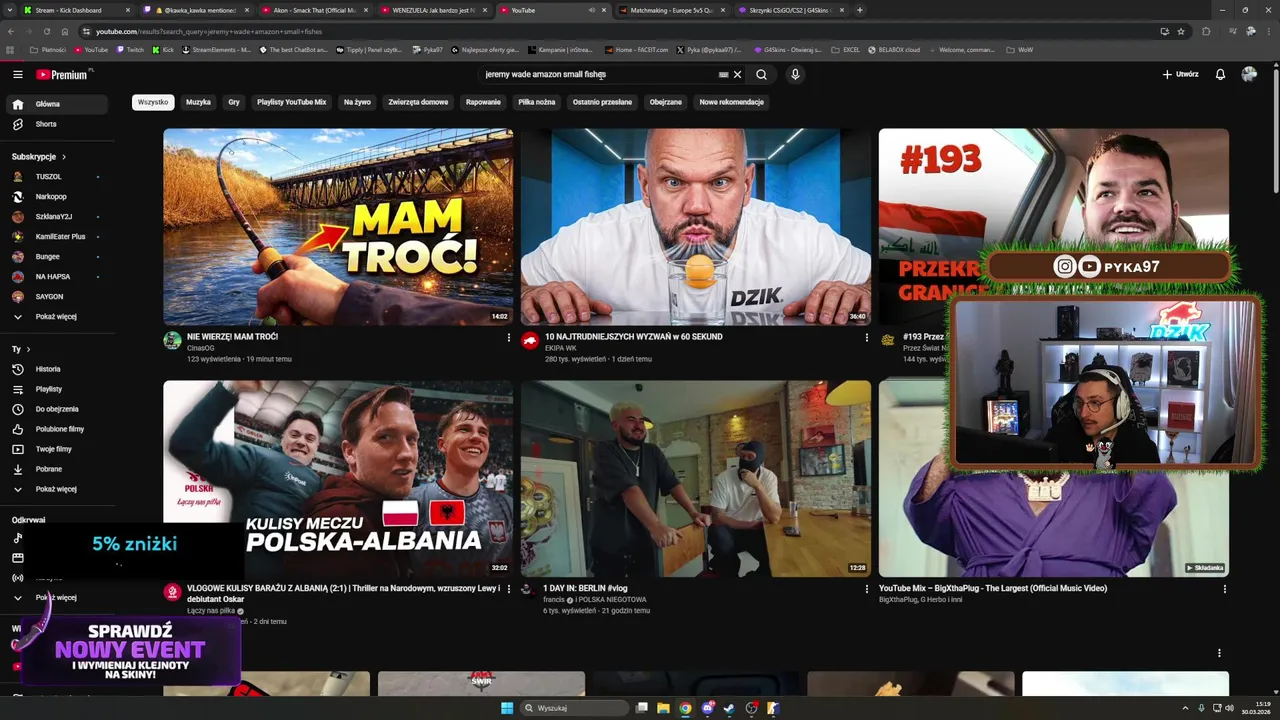Open MAM TROĆ fishing video thumbnail
This screenshot has height=720, width=1280.
(x=338, y=226)
